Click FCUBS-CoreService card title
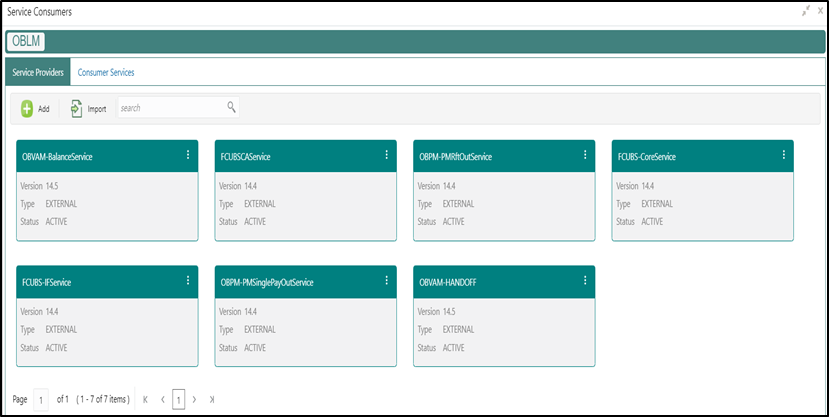Screen dimensions: 829x417 647,156
